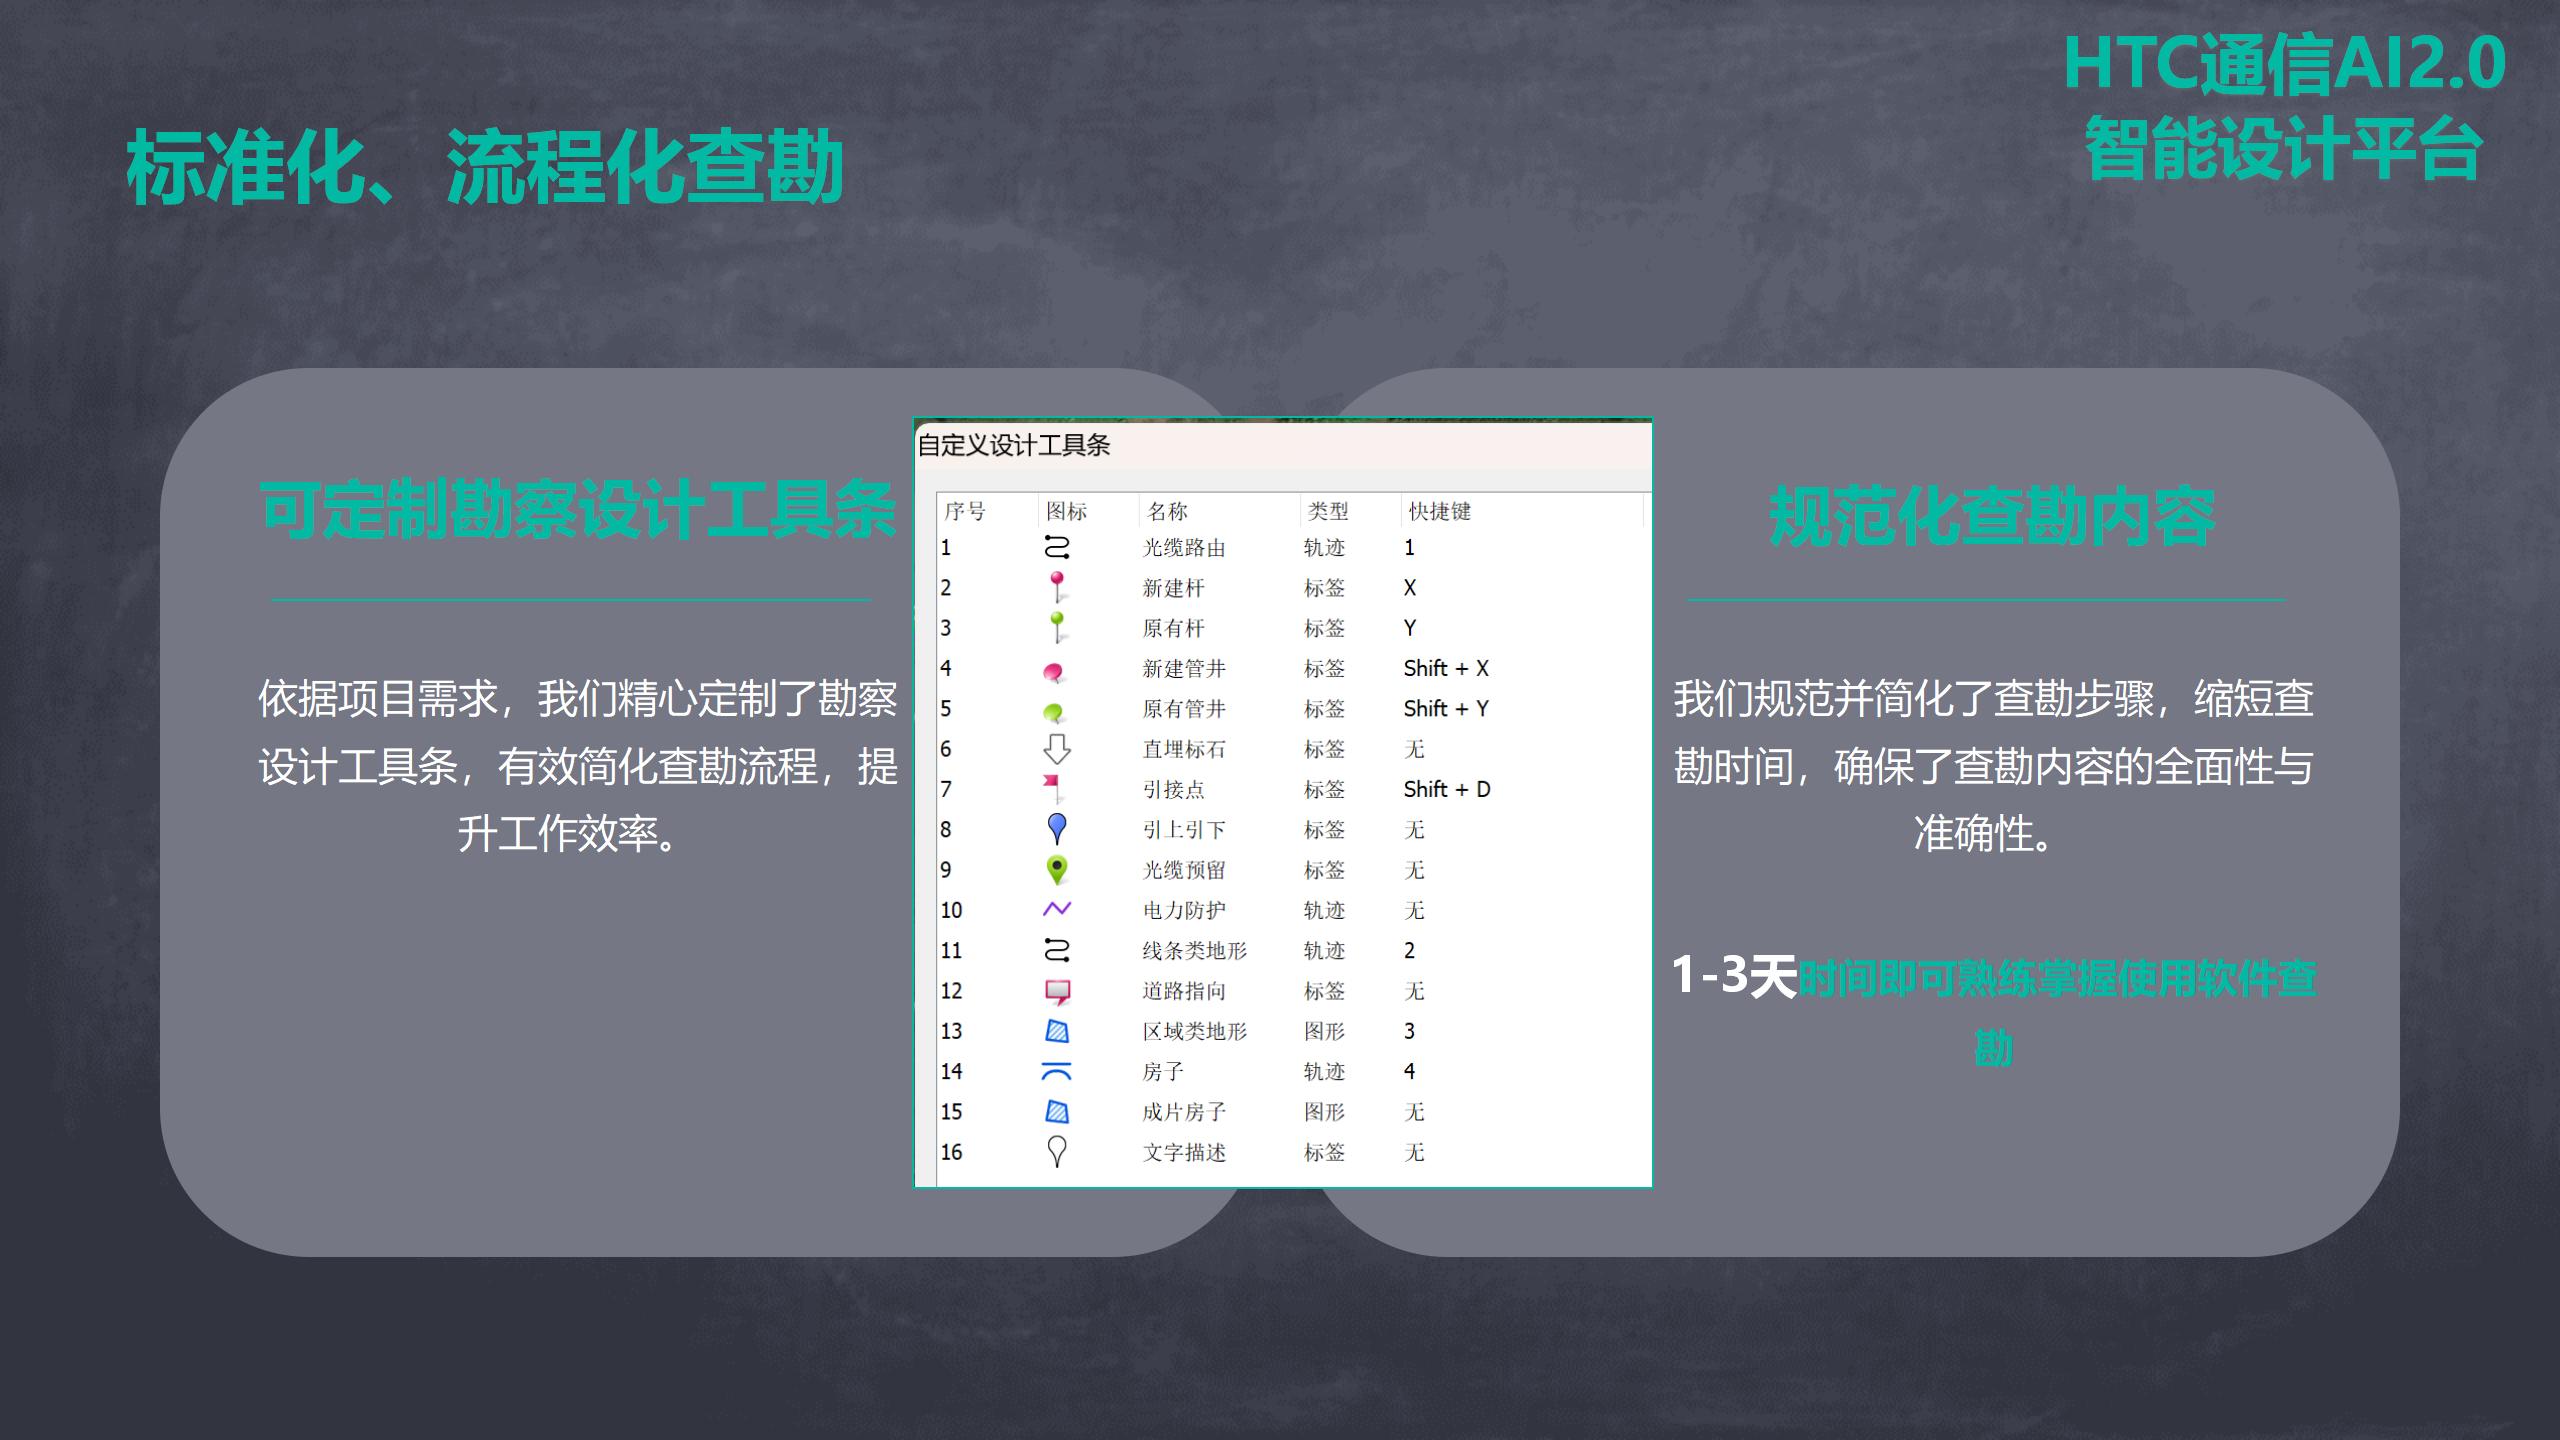Image resolution: width=2560 pixels, height=1440 pixels.
Task: Click the white 文字描述 balloon icon
Action: point(1056,1151)
